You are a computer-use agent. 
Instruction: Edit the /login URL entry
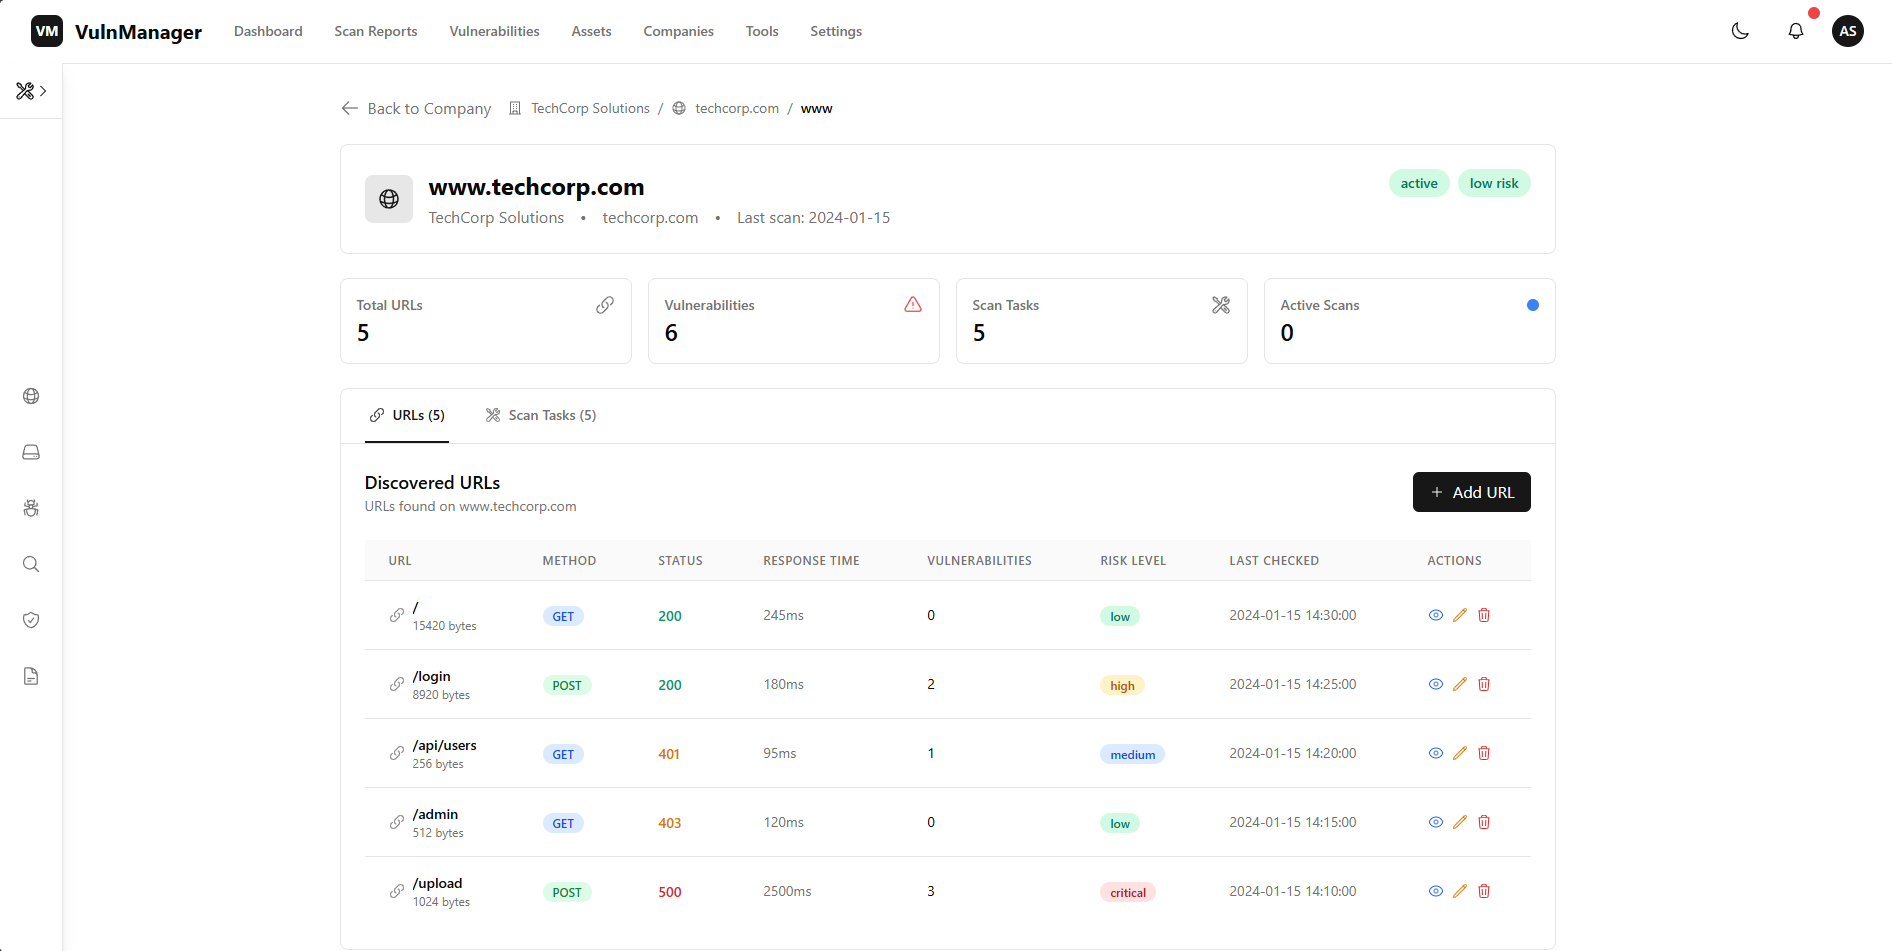pos(1460,684)
